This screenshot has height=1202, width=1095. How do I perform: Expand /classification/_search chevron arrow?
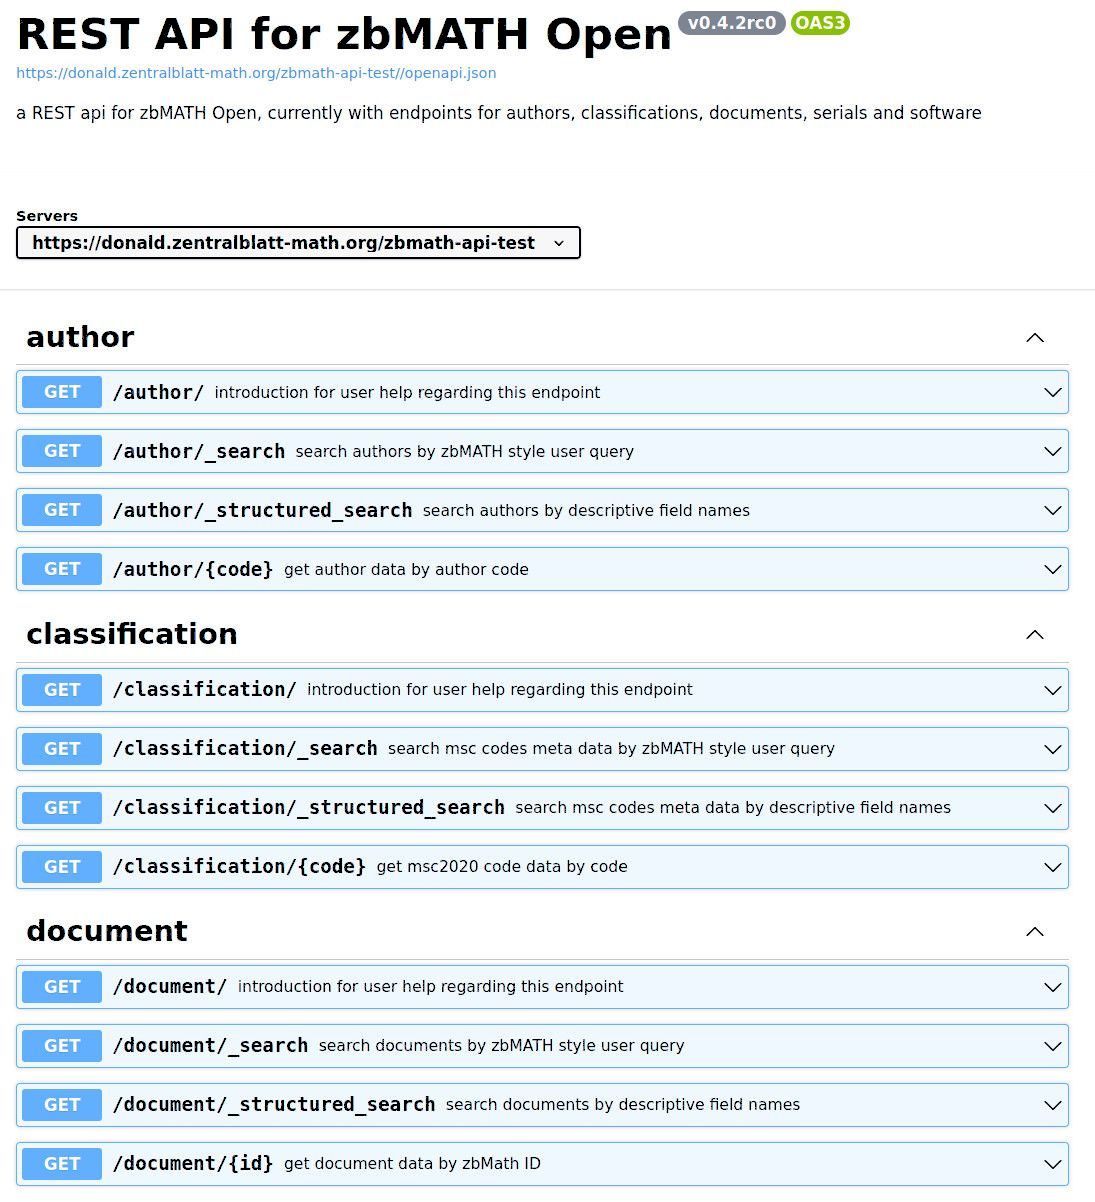1052,748
